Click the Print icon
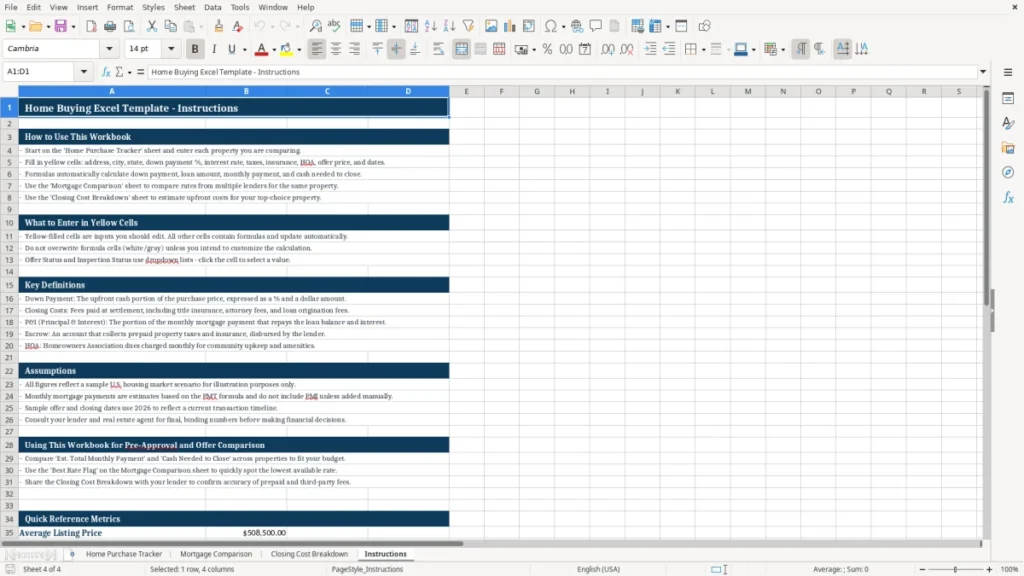This screenshot has height=576, width=1024. 110,26
